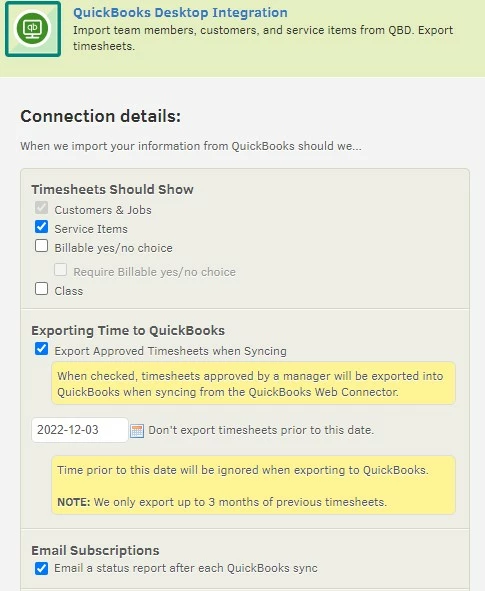Image resolution: width=485 pixels, height=591 pixels.
Task: Click the QuickBooks Desktop logo icon
Action: tap(33, 29)
